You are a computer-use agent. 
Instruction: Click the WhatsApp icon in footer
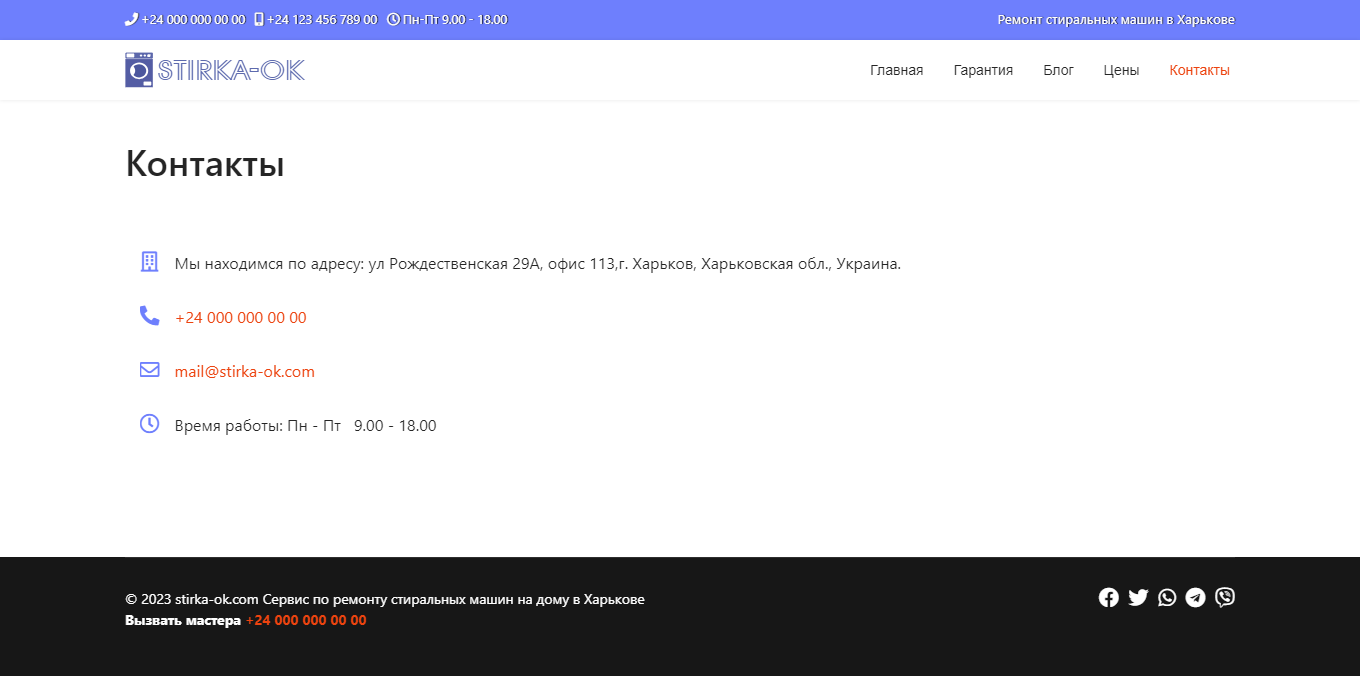pos(1167,598)
